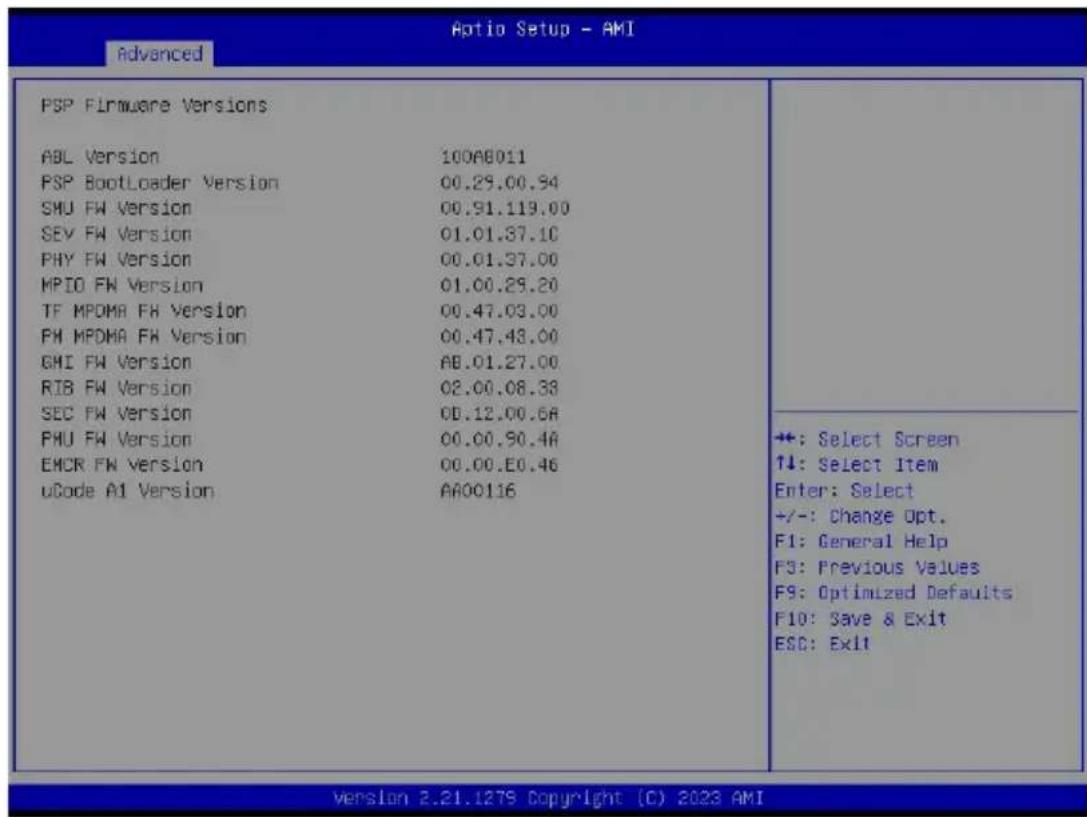This screenshot has height=817, width=1087.
Task: Click the Enter: Select key hint
Action: pos(844,491)
